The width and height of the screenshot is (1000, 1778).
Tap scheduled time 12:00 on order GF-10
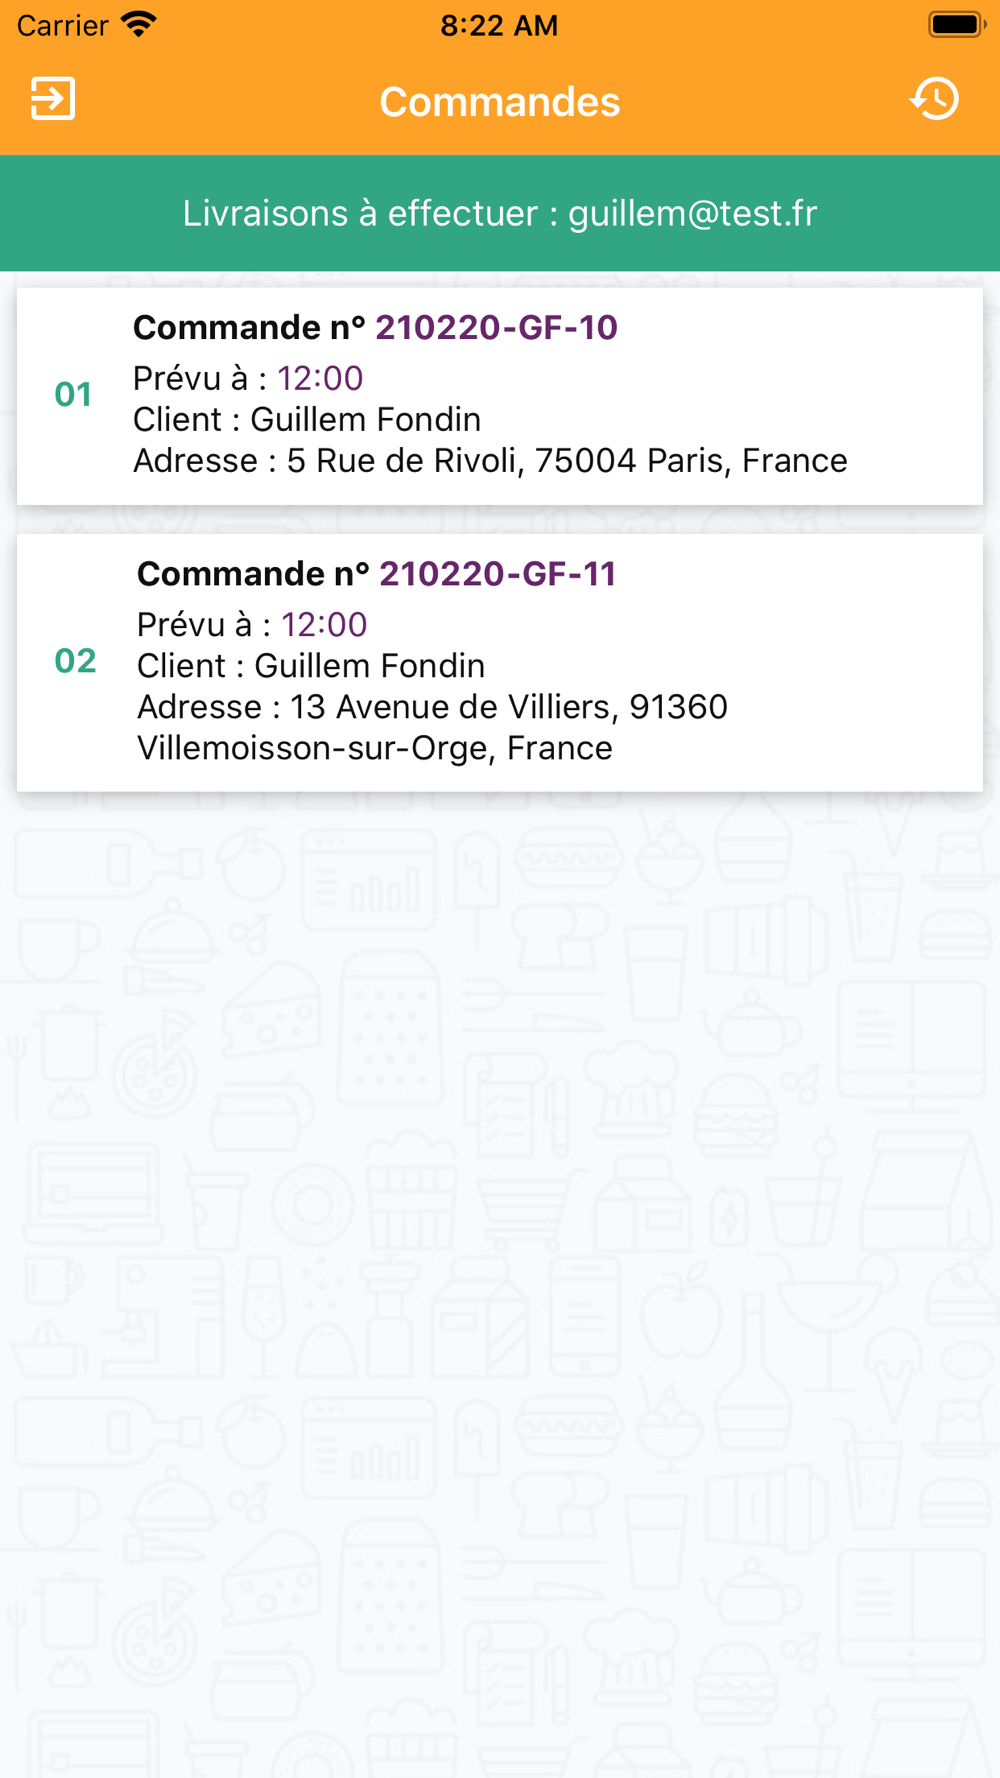click(x=320, y=378)
